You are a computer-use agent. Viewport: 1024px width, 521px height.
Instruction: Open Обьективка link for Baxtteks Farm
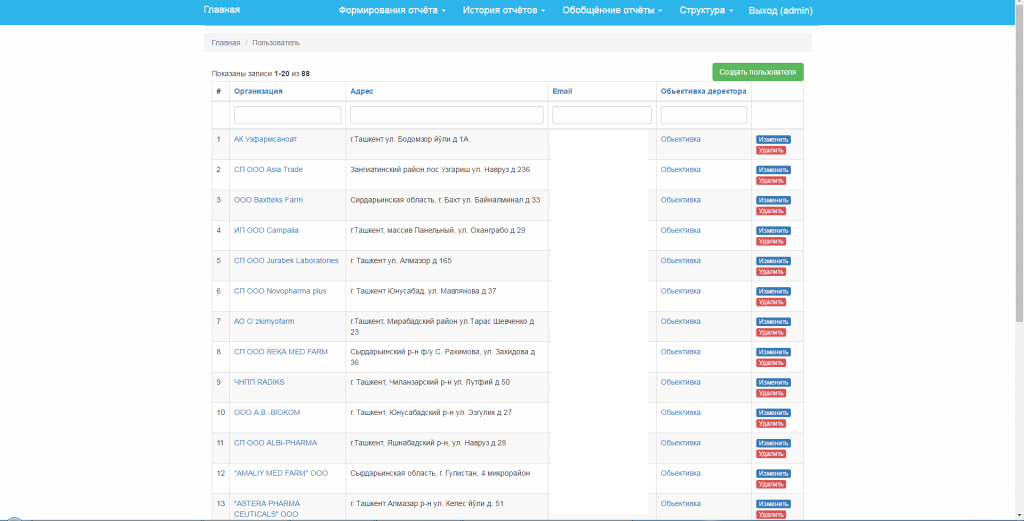pos(680,200)
